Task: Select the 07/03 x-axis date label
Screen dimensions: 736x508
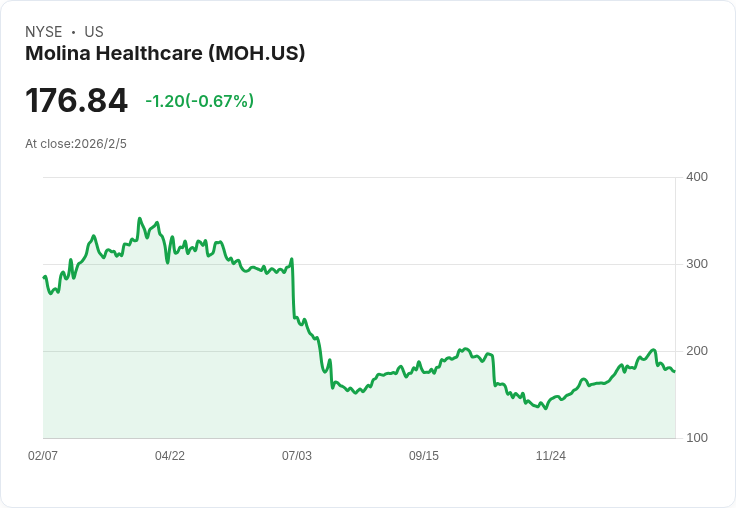Action: tap(297, 456)
